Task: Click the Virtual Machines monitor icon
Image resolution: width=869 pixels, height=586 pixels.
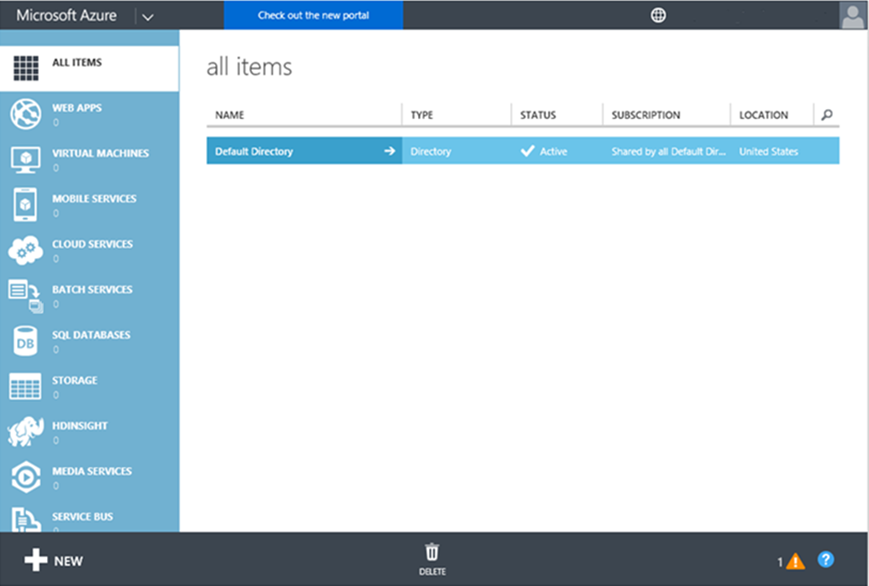Action: [25, 160]
